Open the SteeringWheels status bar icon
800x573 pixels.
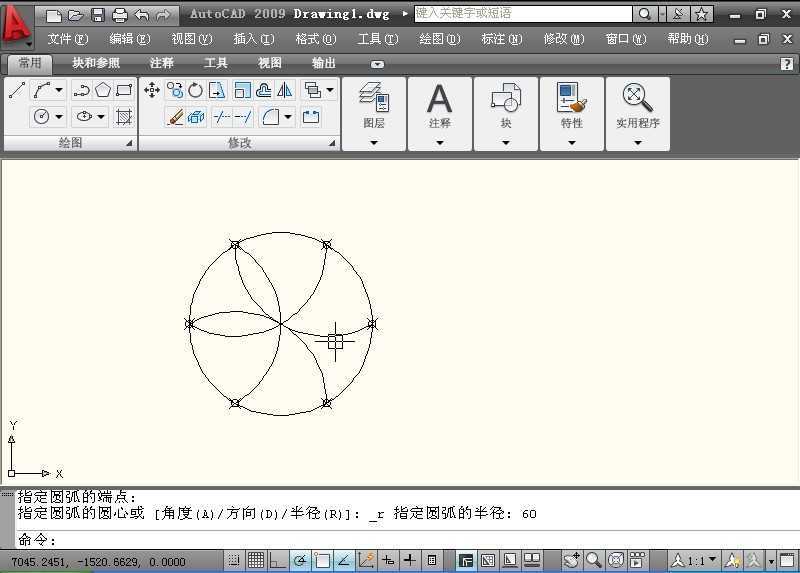(615, 561)
